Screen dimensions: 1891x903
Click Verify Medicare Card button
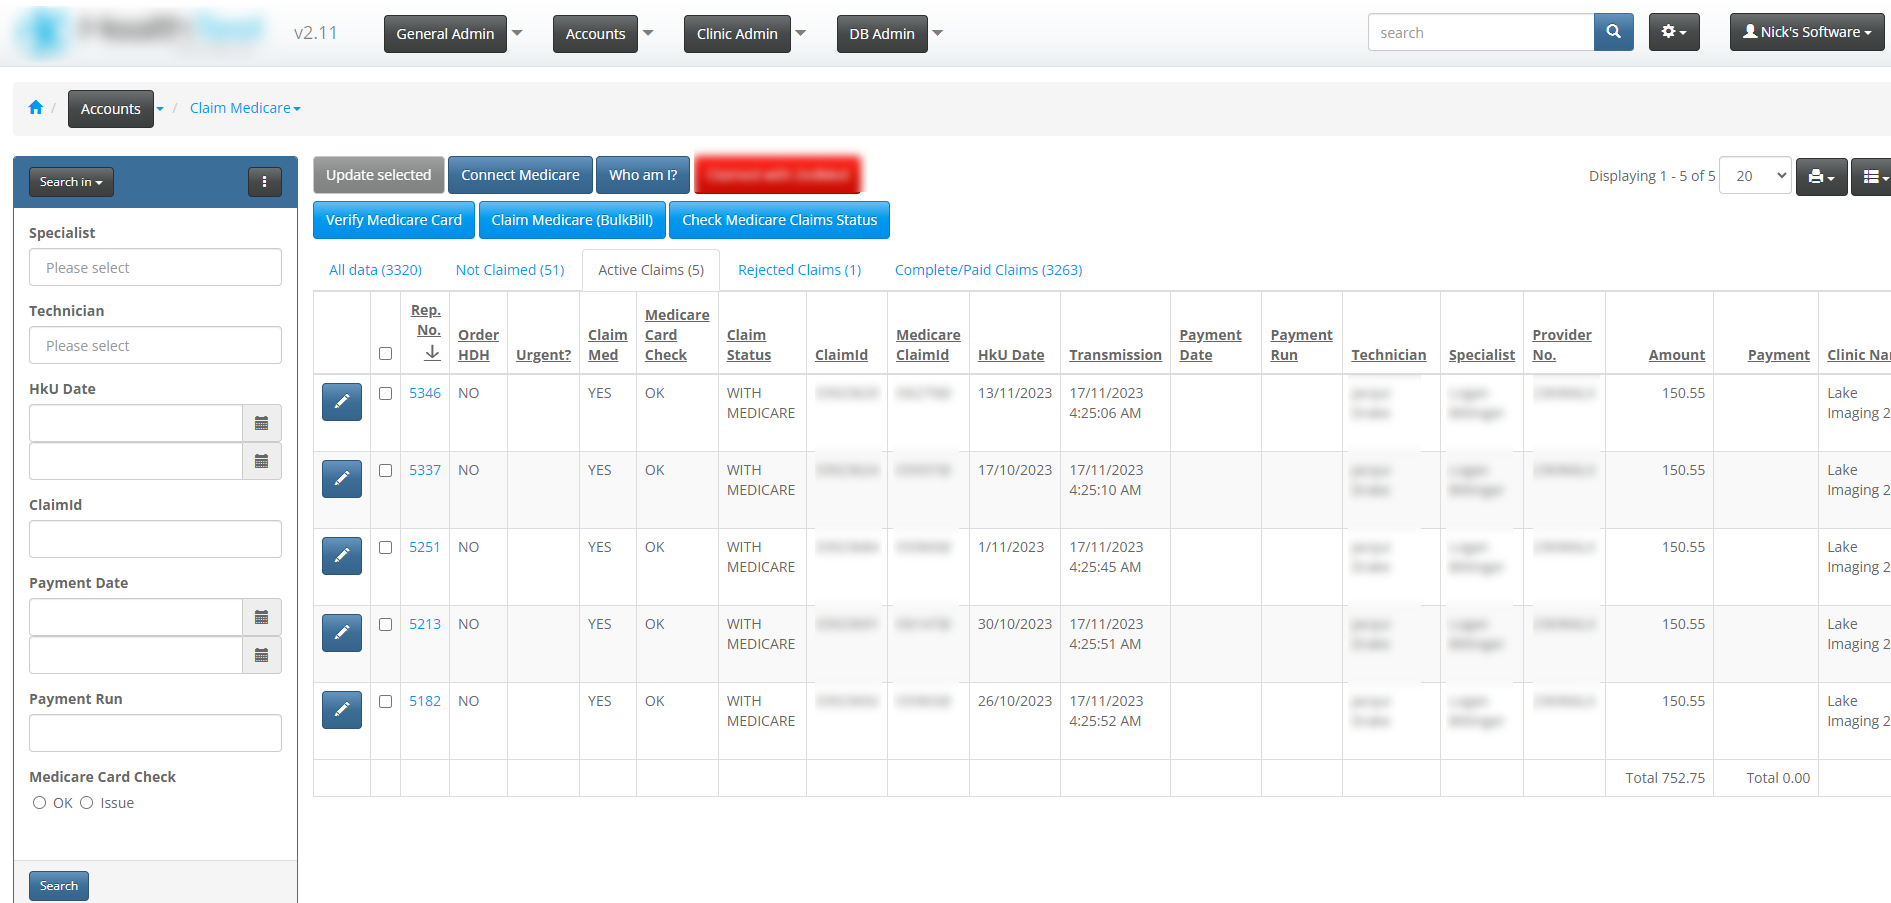click(393, 220)
